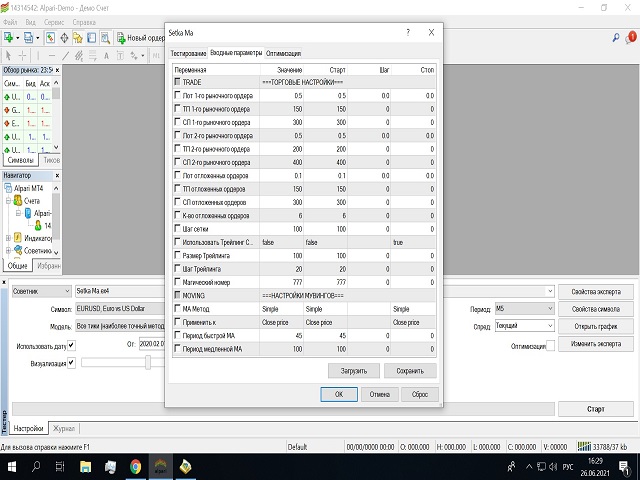Open the Спред Текущий dropdown
The image size is (640, 480).
click(x=524, y=326)
